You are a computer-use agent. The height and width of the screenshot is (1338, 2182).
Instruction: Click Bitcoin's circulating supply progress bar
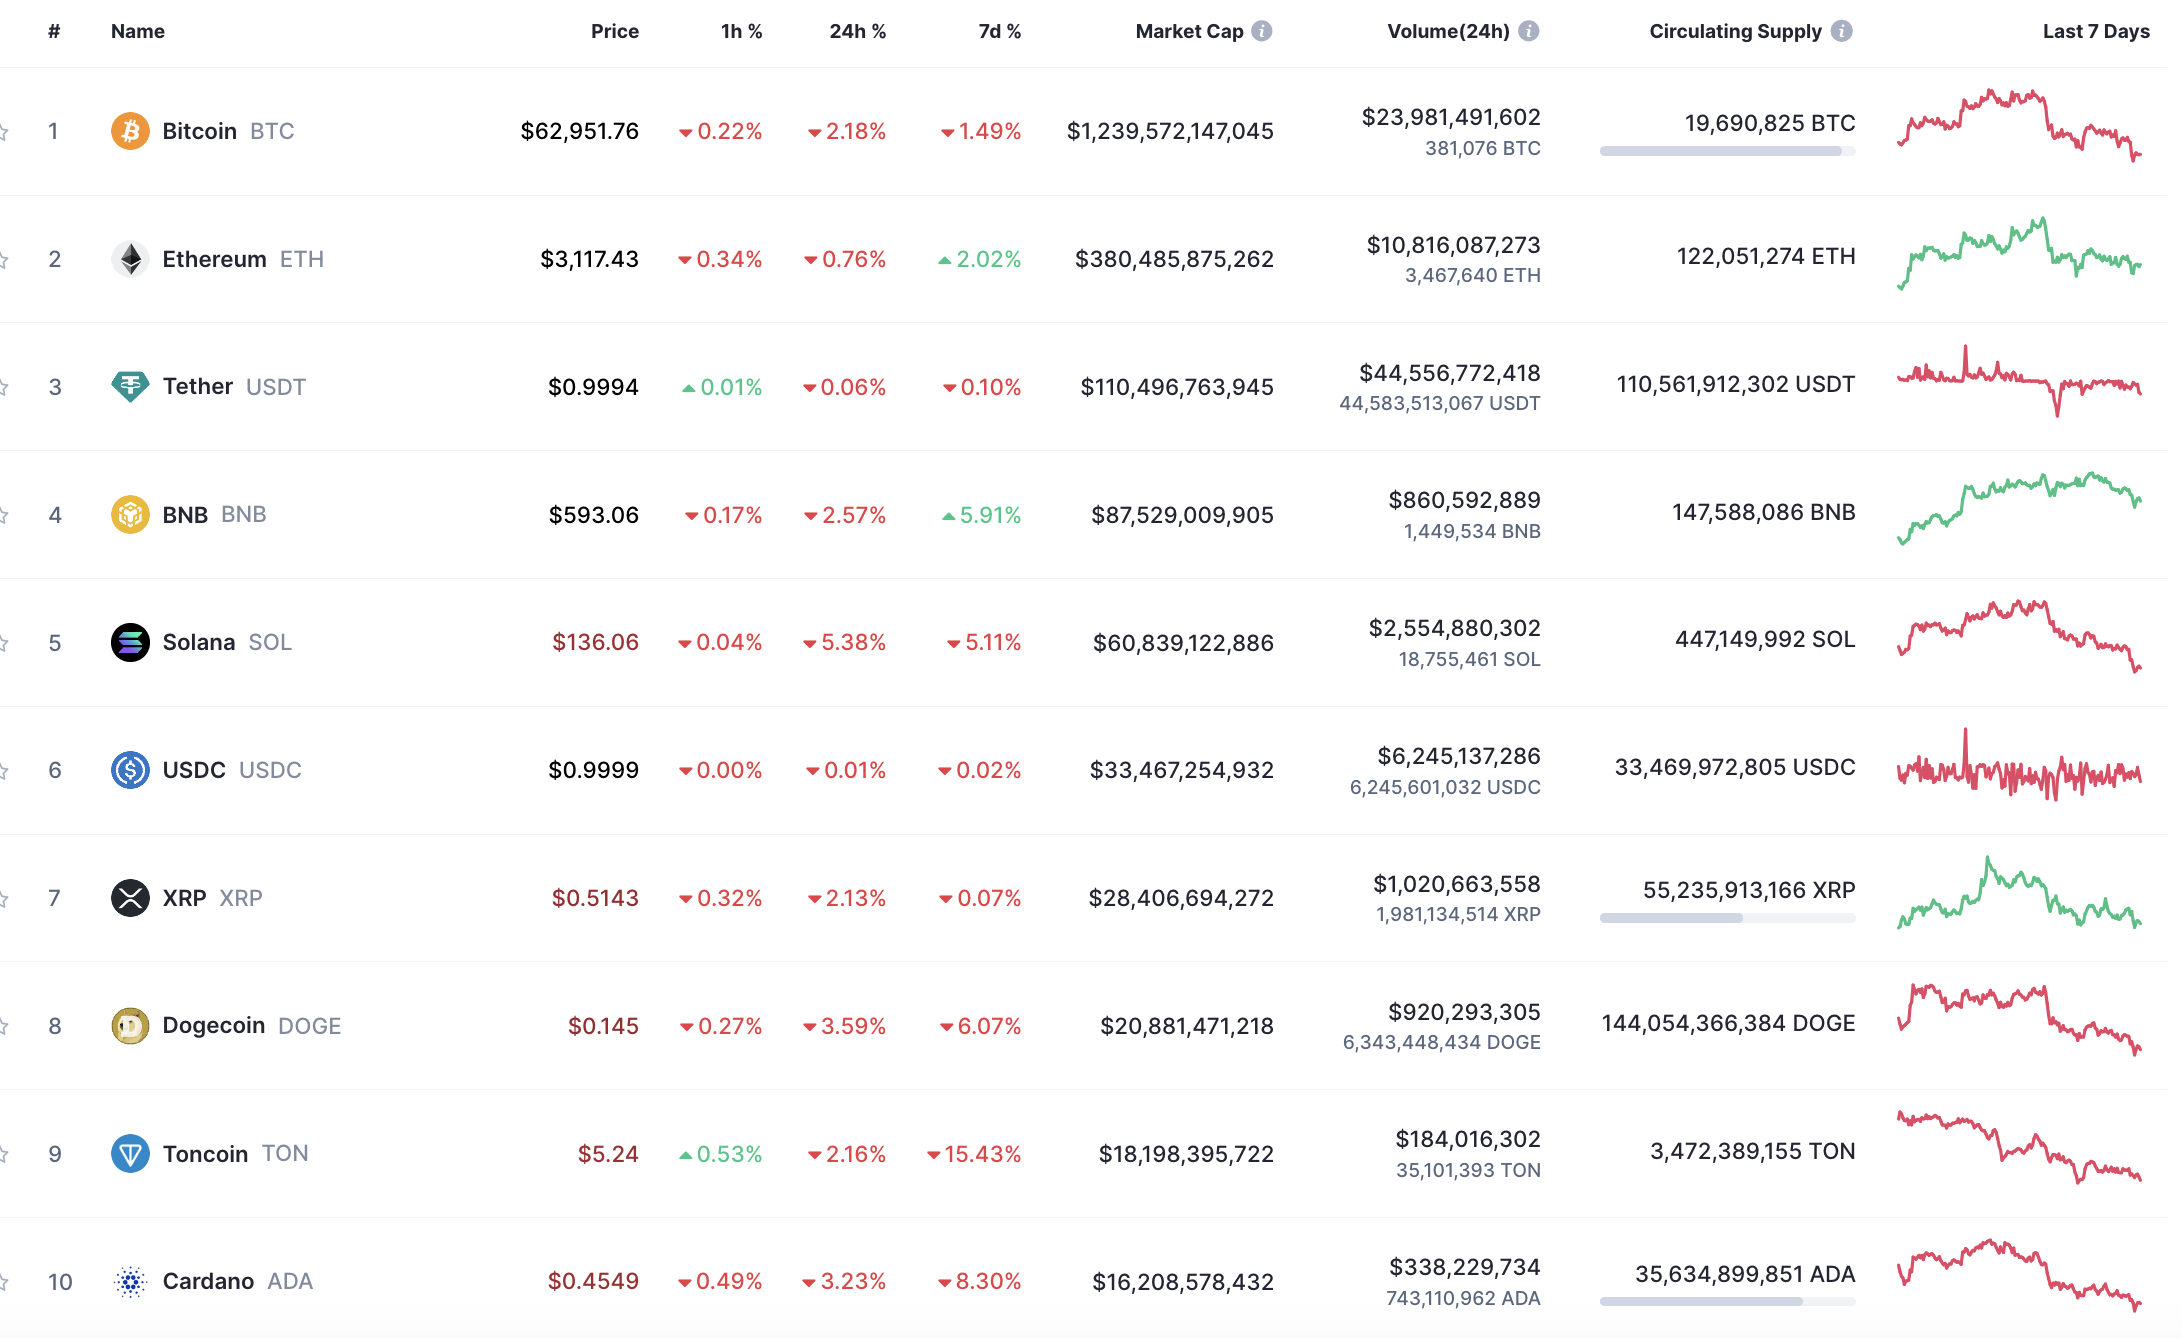[1727, 151]
